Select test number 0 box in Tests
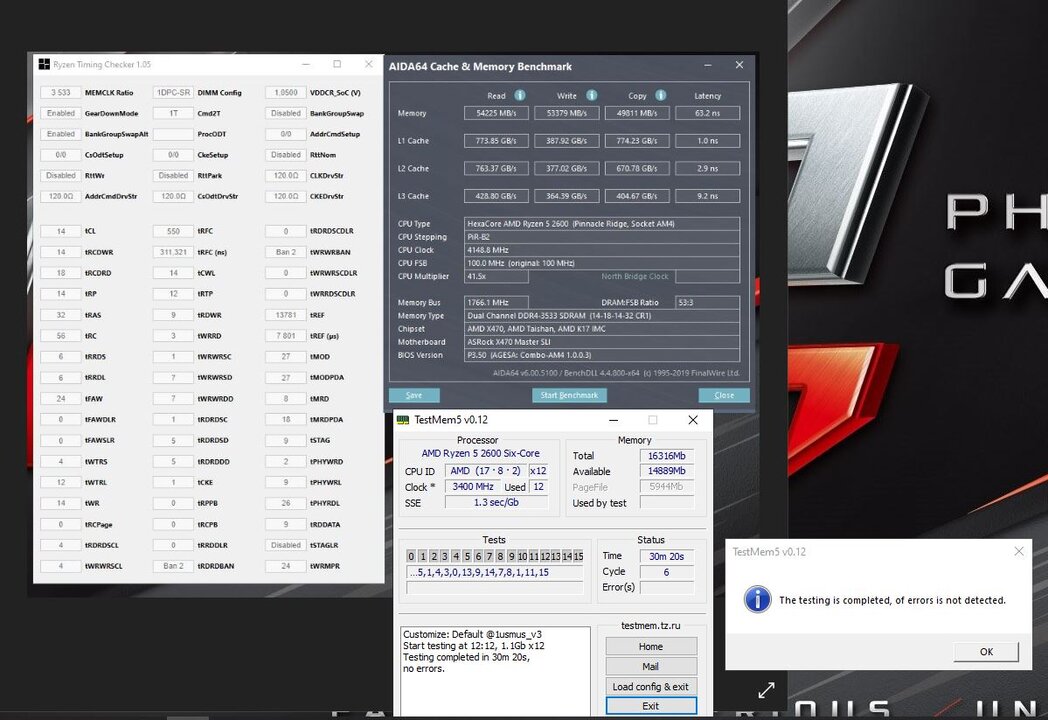The height and width of the screenshot is (720, 1048). [411, 556]
